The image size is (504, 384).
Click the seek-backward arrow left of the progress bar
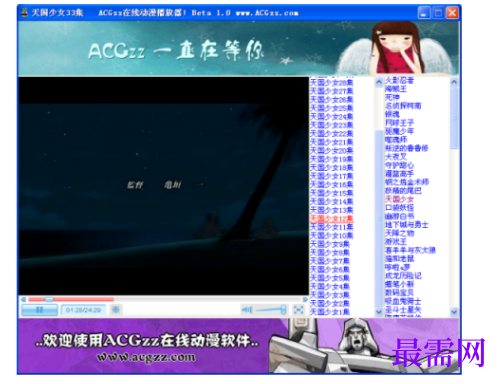[23, 299]
